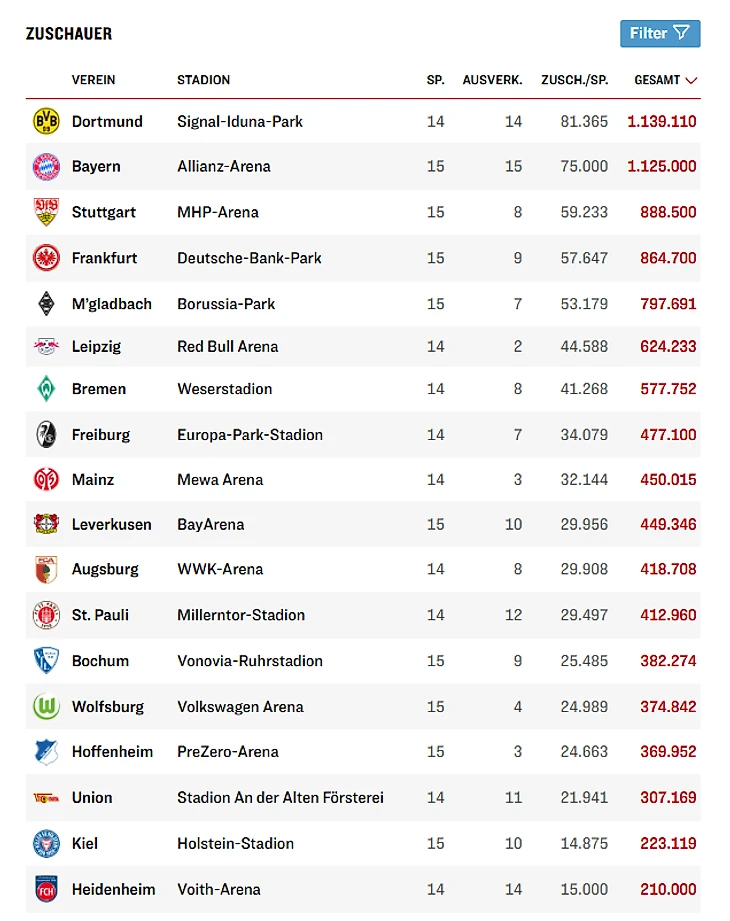Screen dimensions: 730x921
Task: Open the St. Pauli team link
Action: tap(100, 615)
